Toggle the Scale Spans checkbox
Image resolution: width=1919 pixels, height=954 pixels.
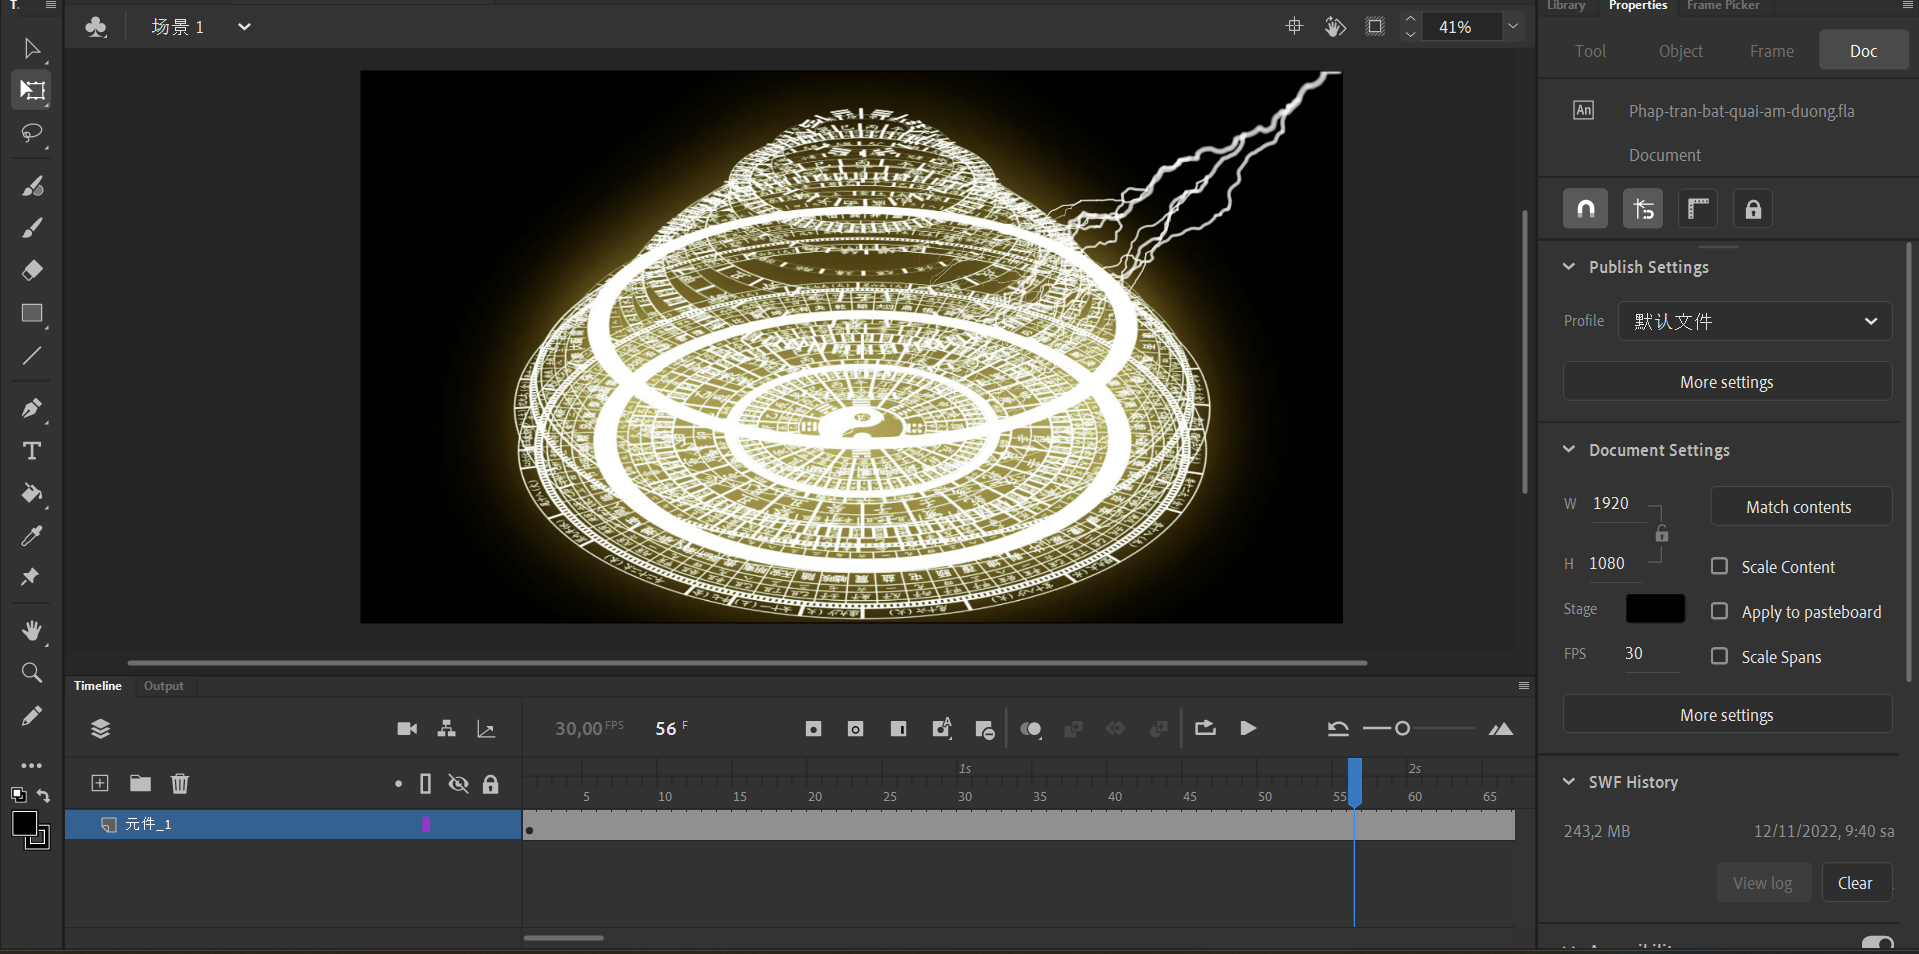[x=1719, y=656]
